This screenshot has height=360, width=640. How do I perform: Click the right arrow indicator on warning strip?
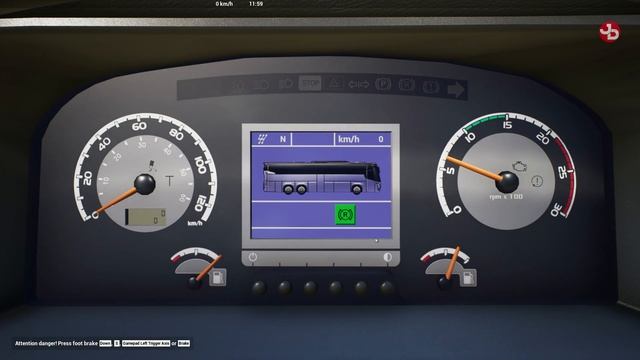pos(456,89)
